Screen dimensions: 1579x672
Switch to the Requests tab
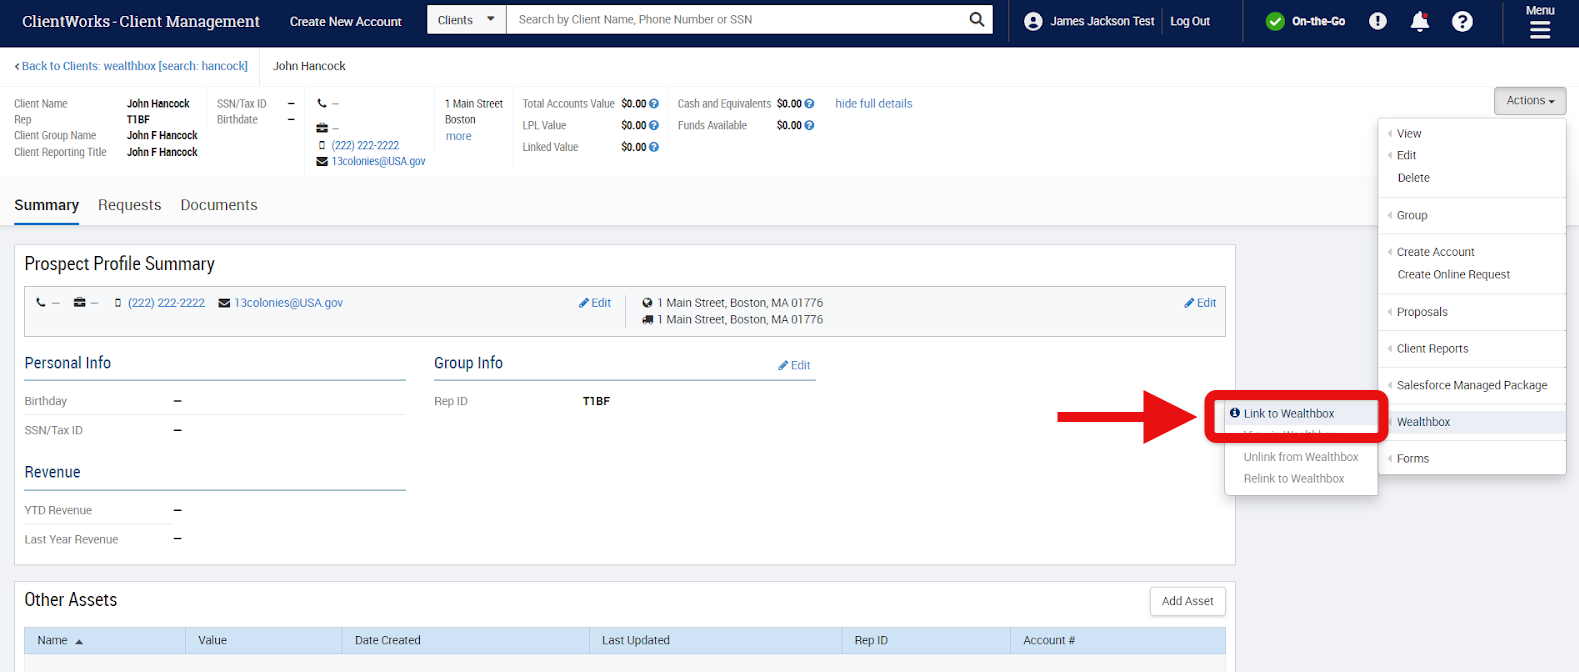[129, 205]
